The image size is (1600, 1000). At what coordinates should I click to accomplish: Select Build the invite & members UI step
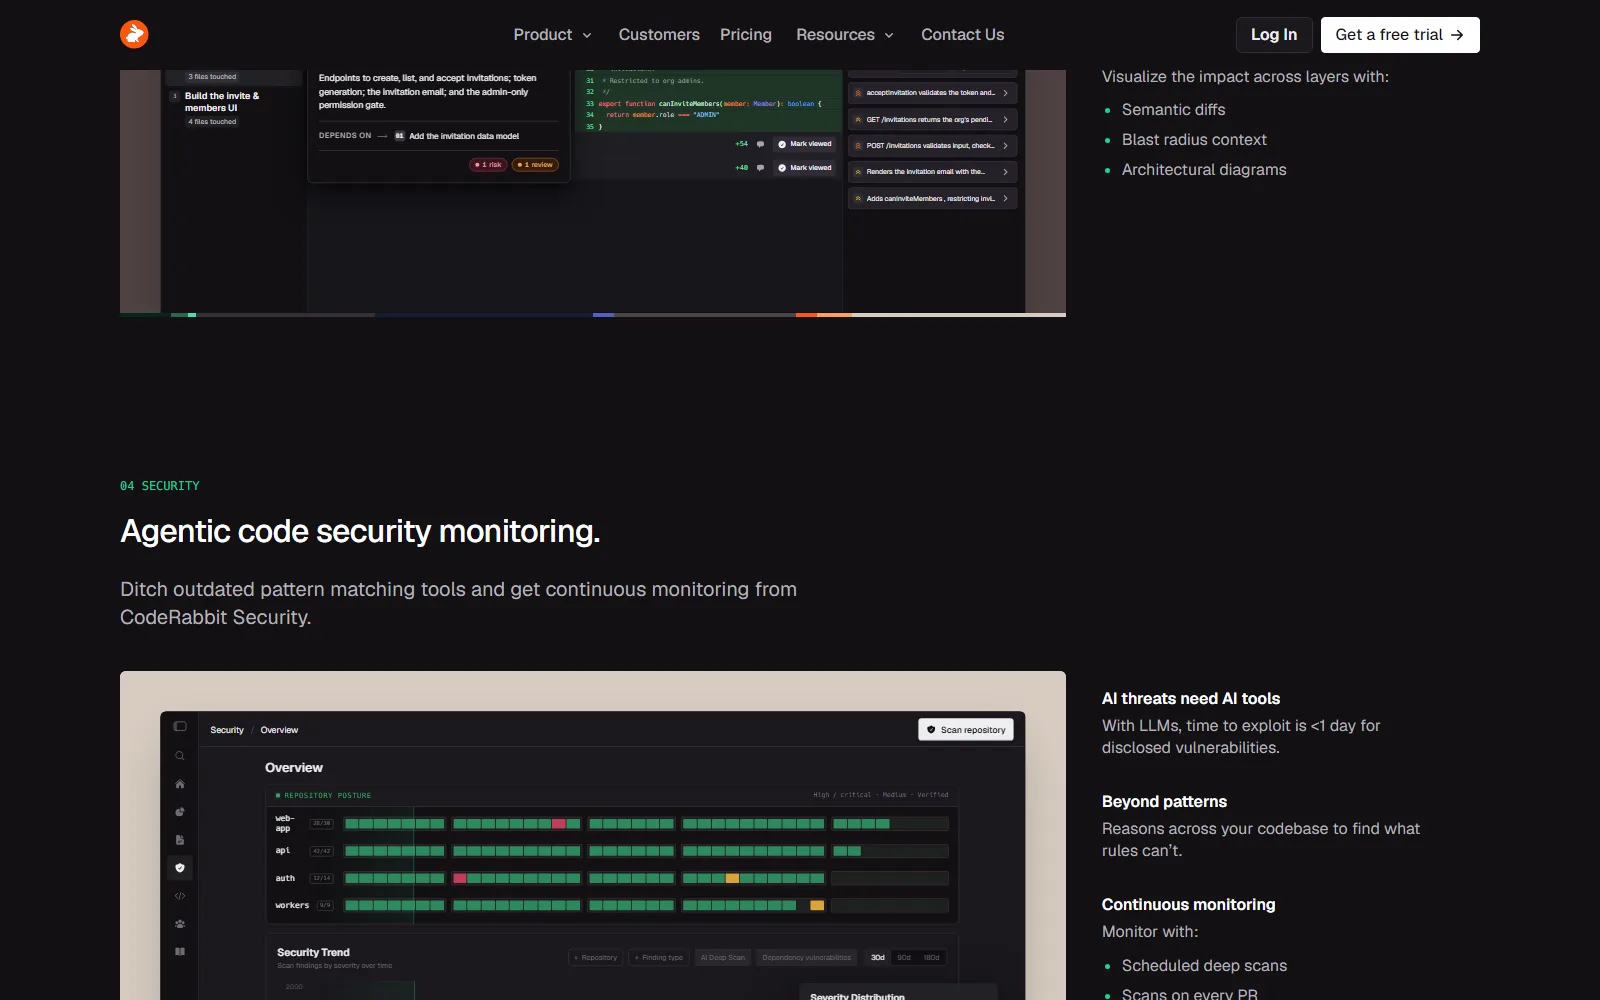click(222, 102)
